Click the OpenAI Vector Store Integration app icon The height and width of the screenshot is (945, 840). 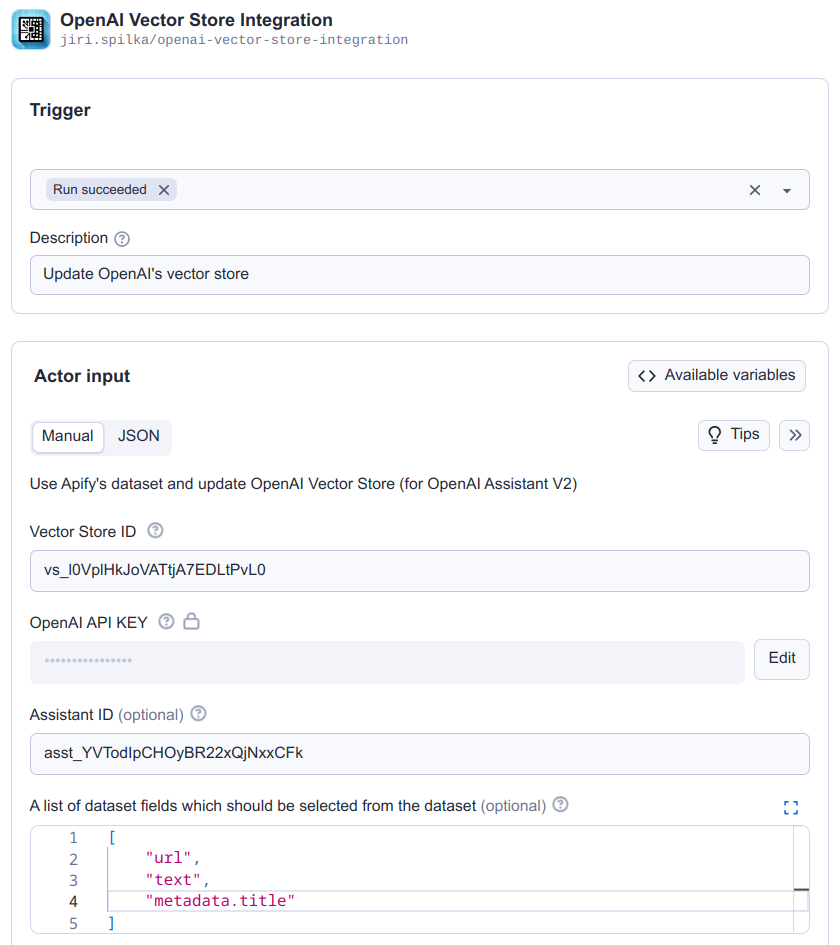click(x=30, y=29)
